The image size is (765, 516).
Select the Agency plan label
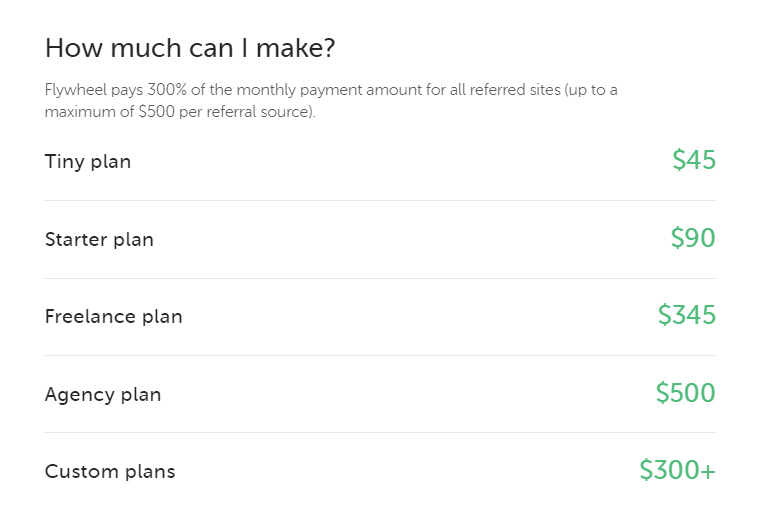pyautogui.click(x=103, y=395)
